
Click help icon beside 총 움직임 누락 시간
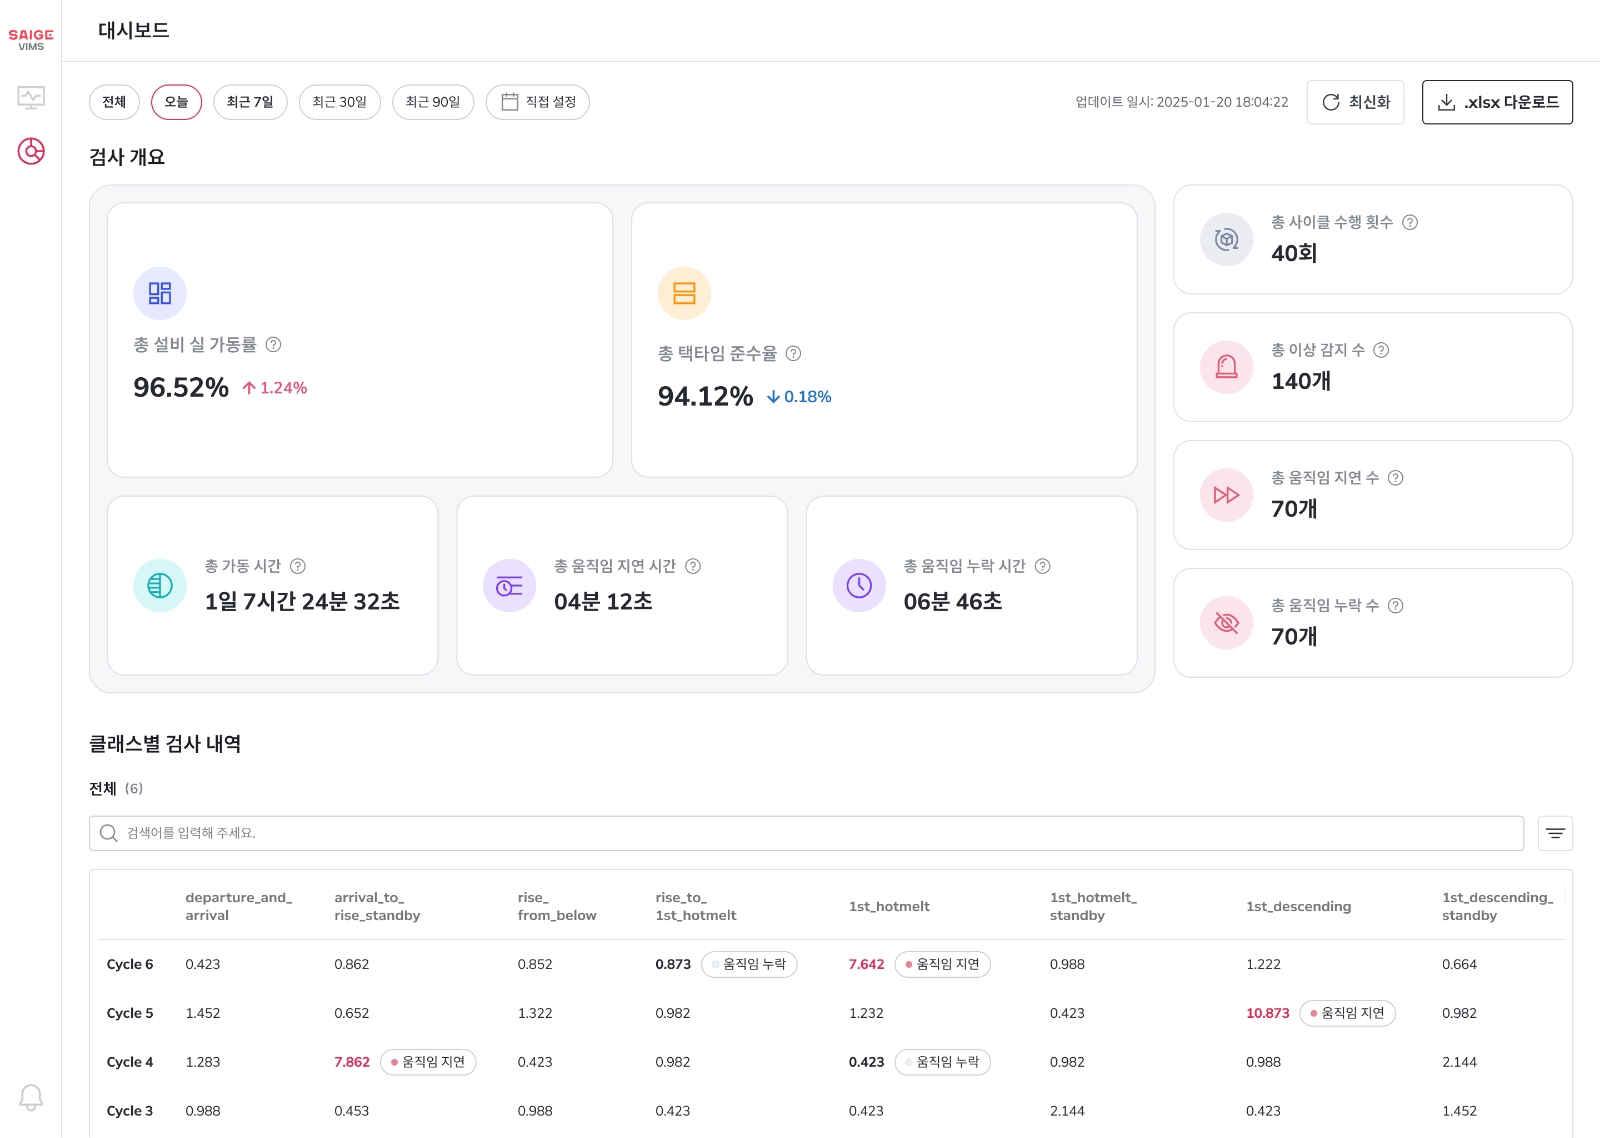[x=1042, y=566]
